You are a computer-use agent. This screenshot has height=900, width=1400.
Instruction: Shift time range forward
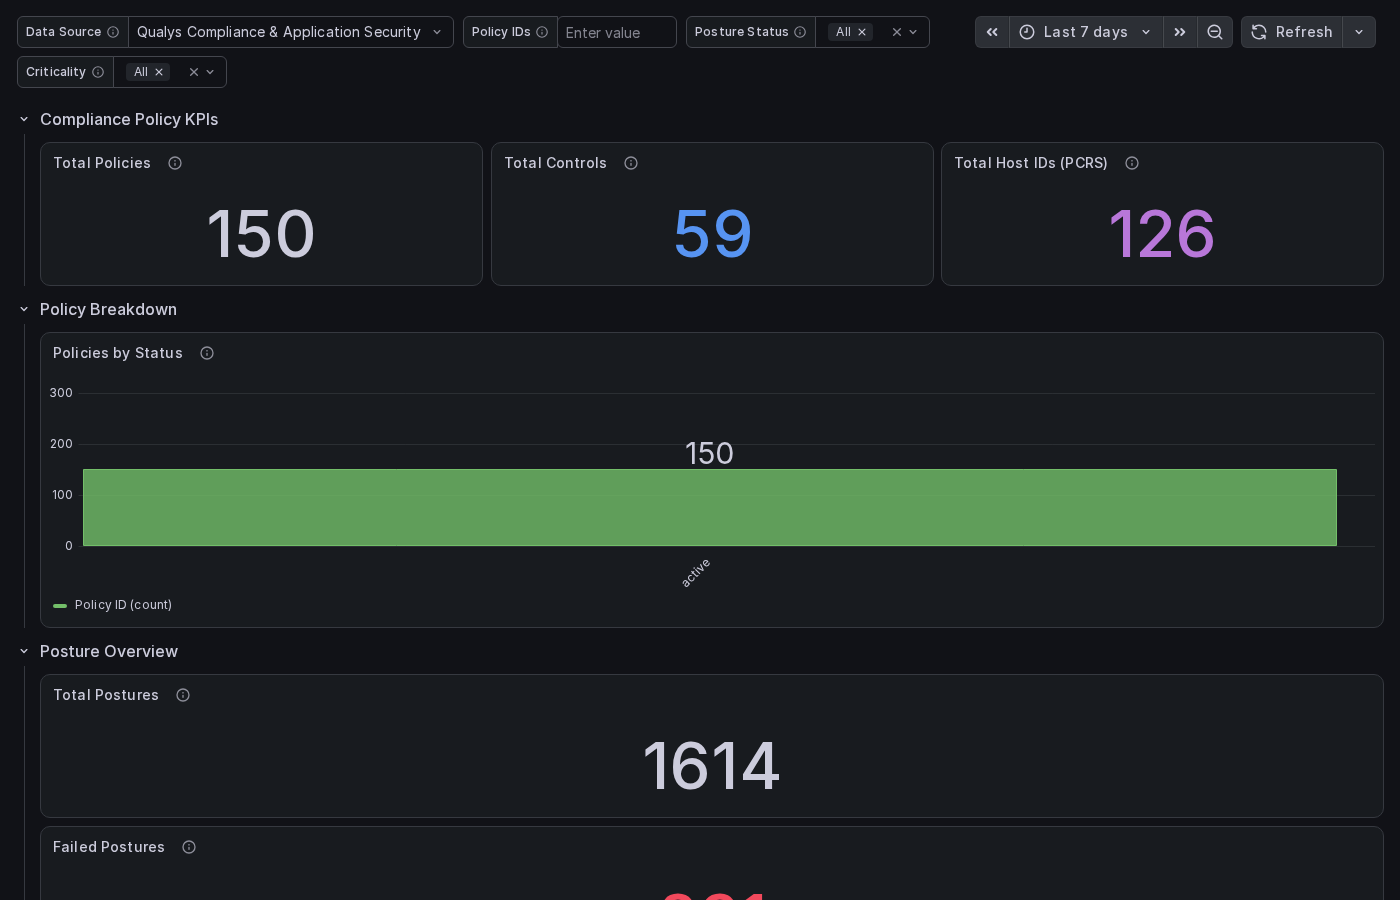tap(1180, 32)
